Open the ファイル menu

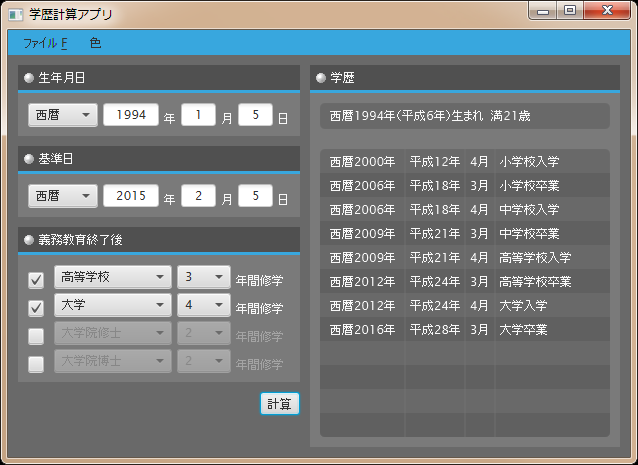click(x=44, y=43)
